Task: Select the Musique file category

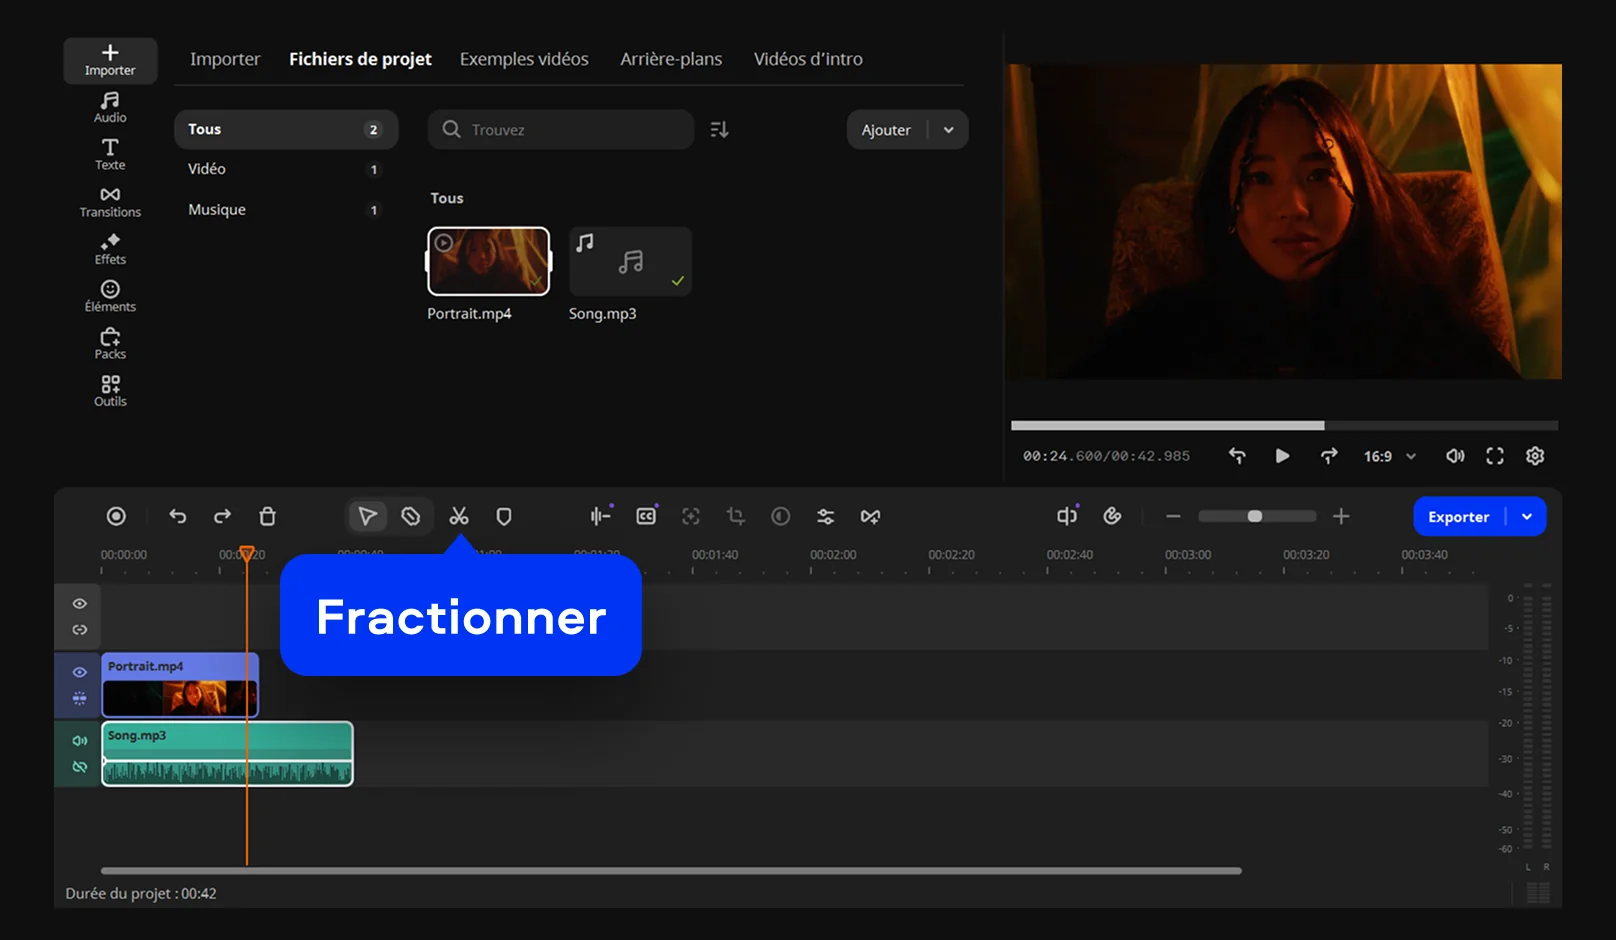Action: tap(217, 209)
